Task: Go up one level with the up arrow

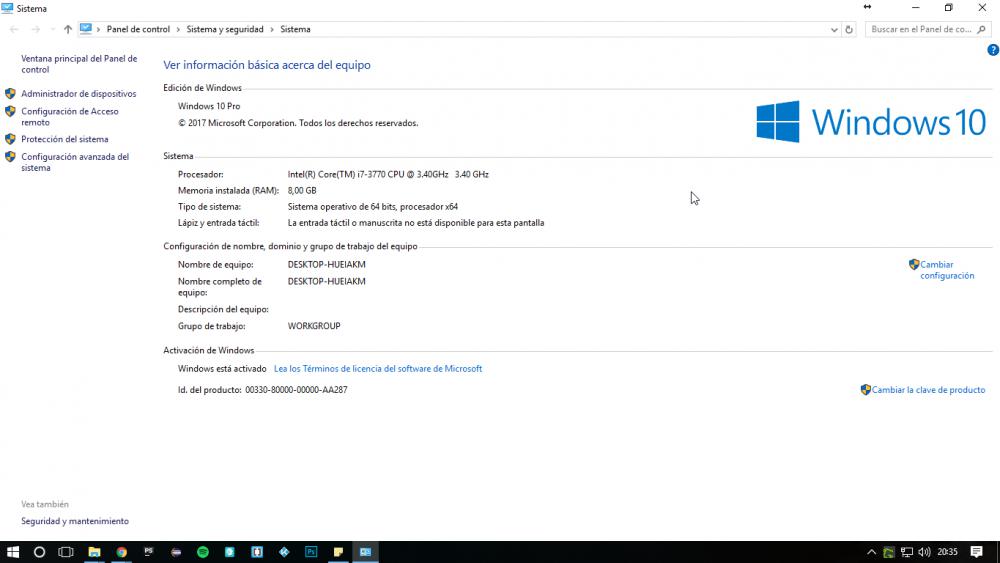Action: pyautogui.click(x=68, y=29)
